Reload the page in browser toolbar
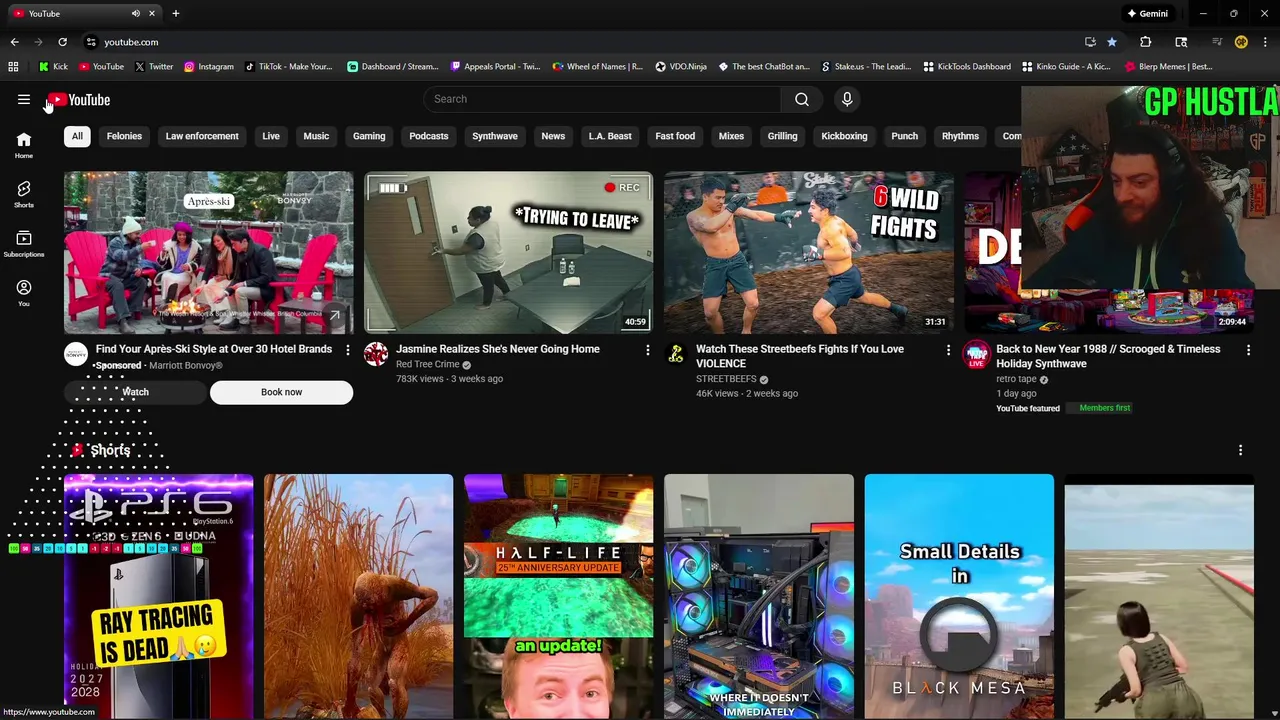Image resolution: width=1280 pixels, height=720 pixels. pyautogui.click(x=62, y=42)
